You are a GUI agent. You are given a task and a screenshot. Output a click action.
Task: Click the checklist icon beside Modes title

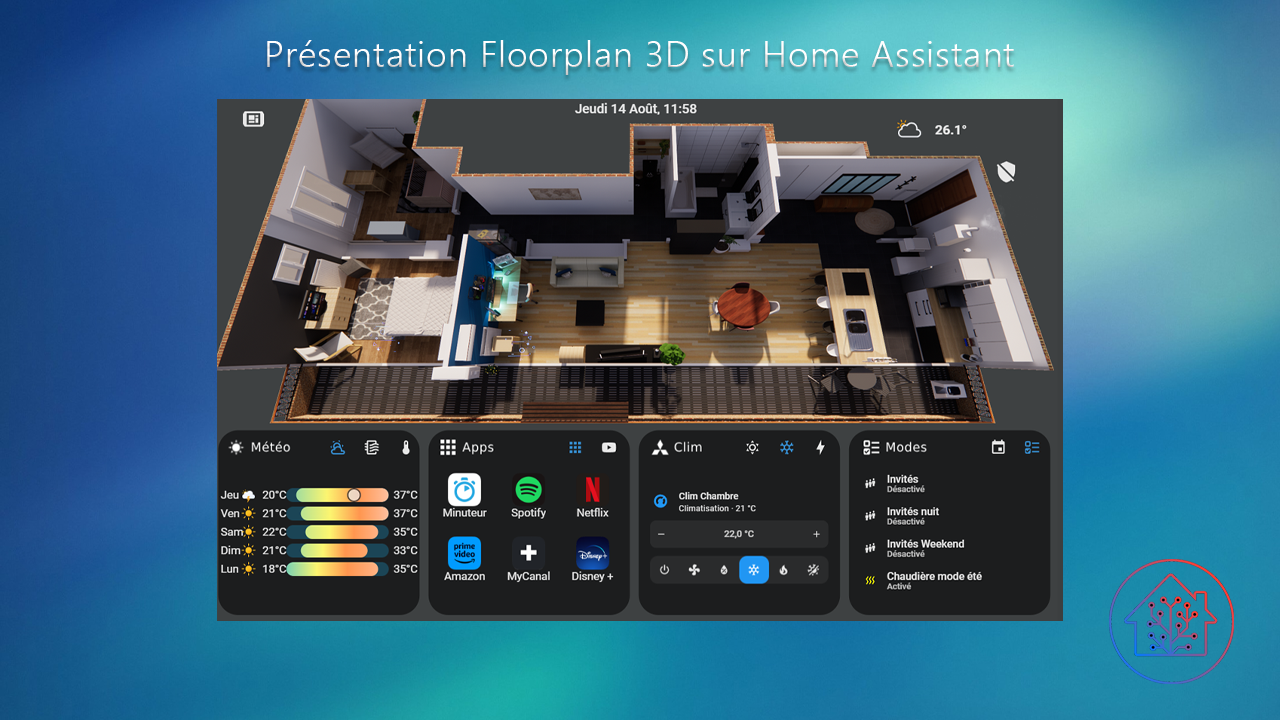(x=871, y=448)
